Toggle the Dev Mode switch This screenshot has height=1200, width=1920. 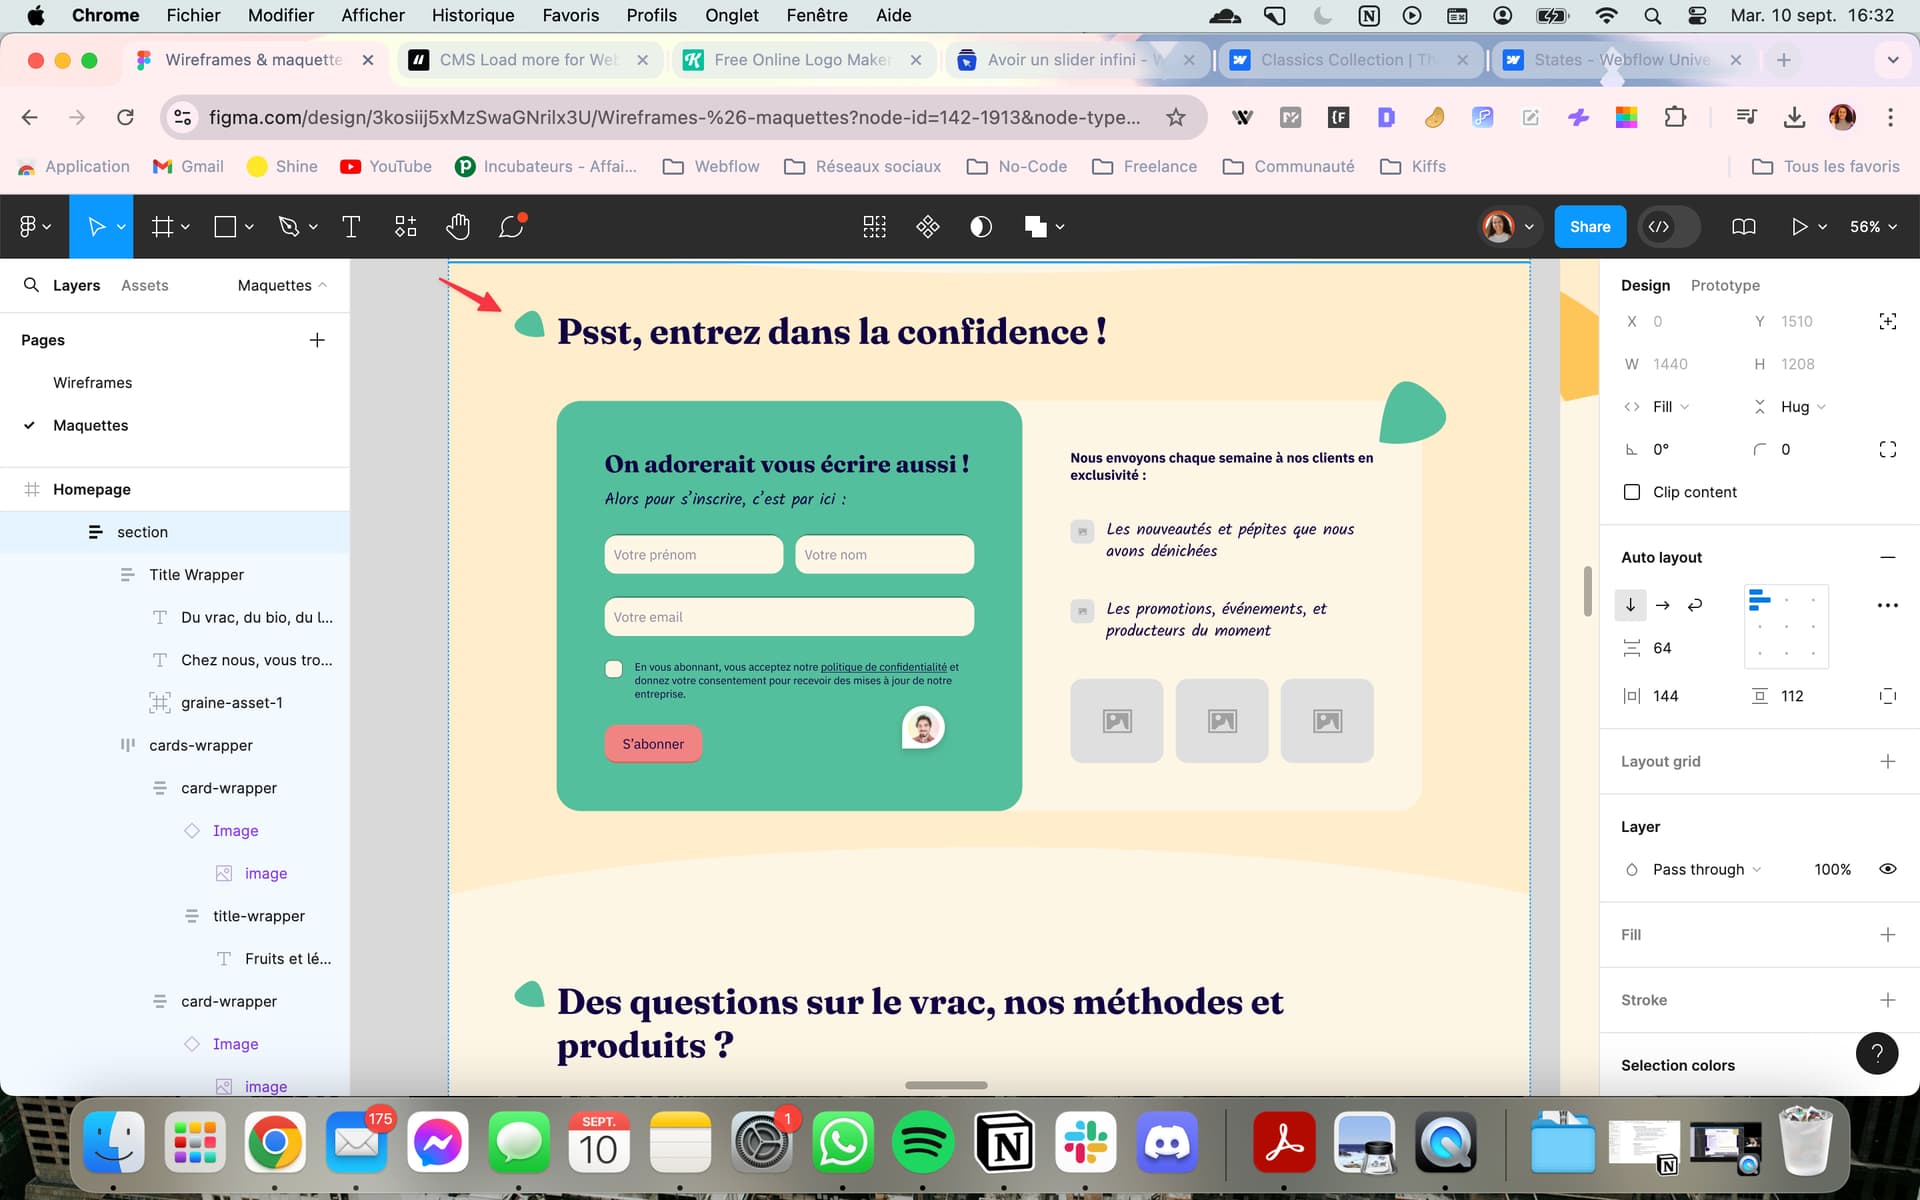tap(1670, 227)
